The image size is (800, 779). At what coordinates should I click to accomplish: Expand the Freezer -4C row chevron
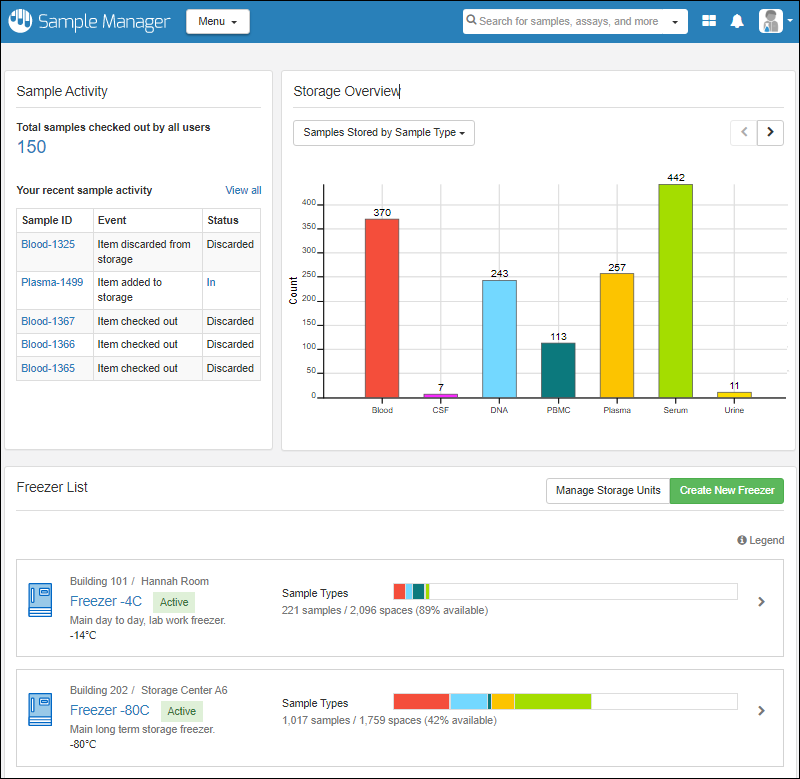pos(761,602)
